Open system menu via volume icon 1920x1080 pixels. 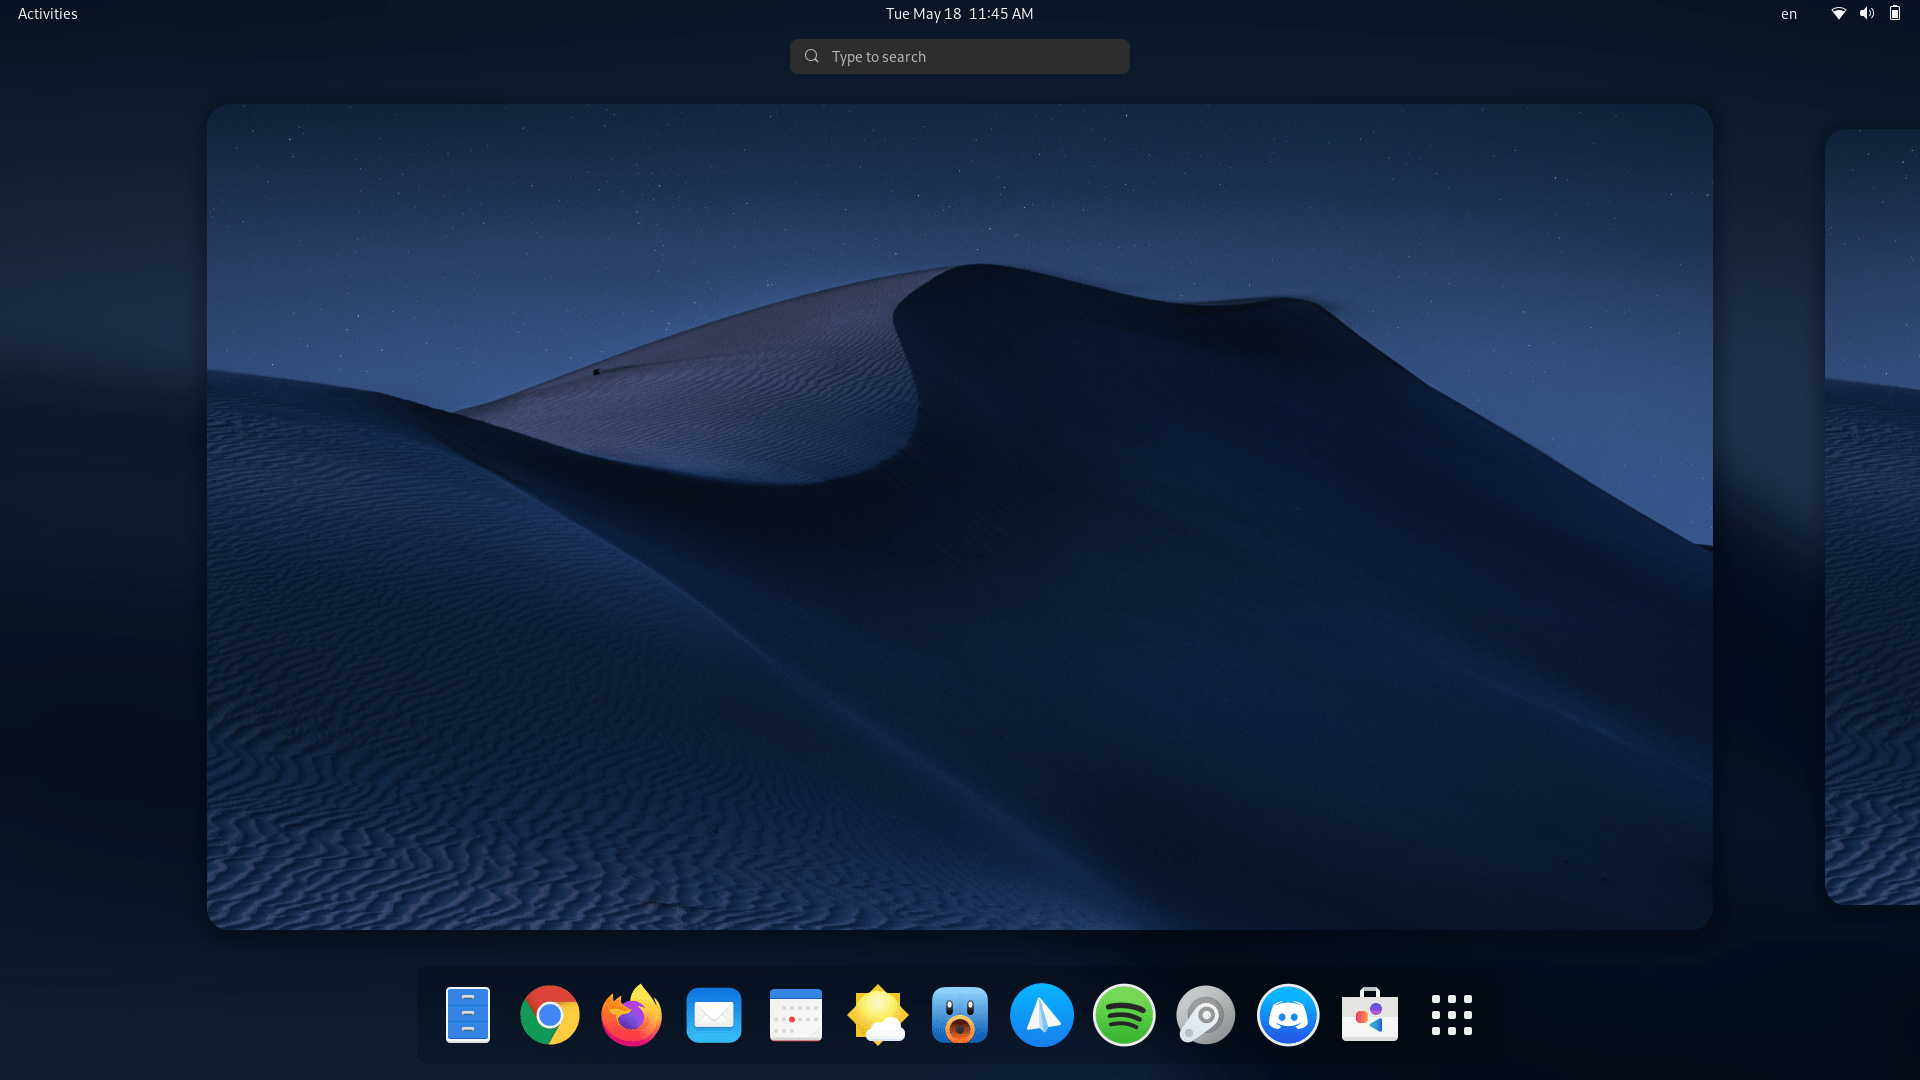[1866, 14]
